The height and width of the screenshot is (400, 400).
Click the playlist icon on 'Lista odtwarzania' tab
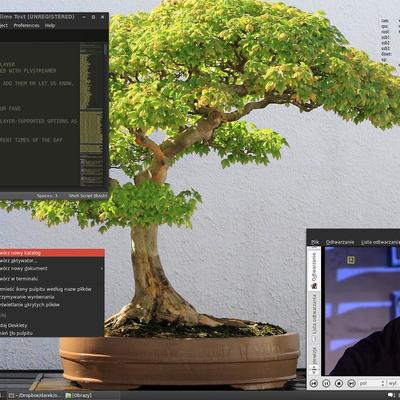(314, 338)
